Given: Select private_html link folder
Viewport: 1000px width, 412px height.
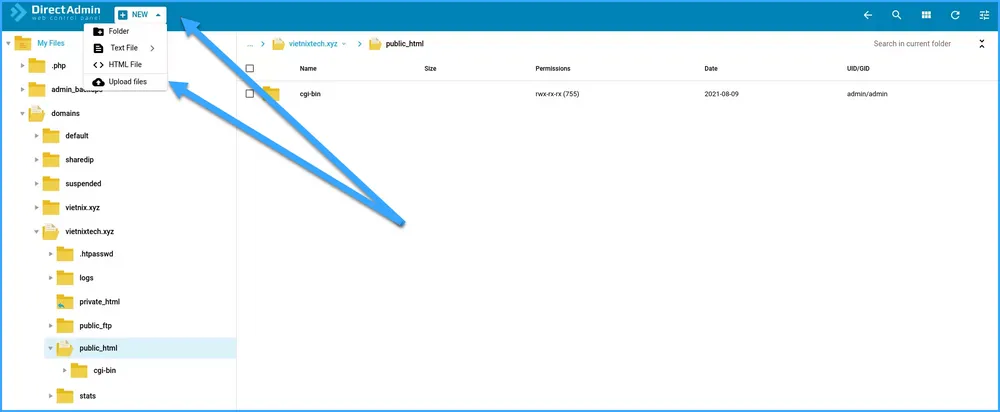Looking at the screenshot, I should click(x=100, y=302).
